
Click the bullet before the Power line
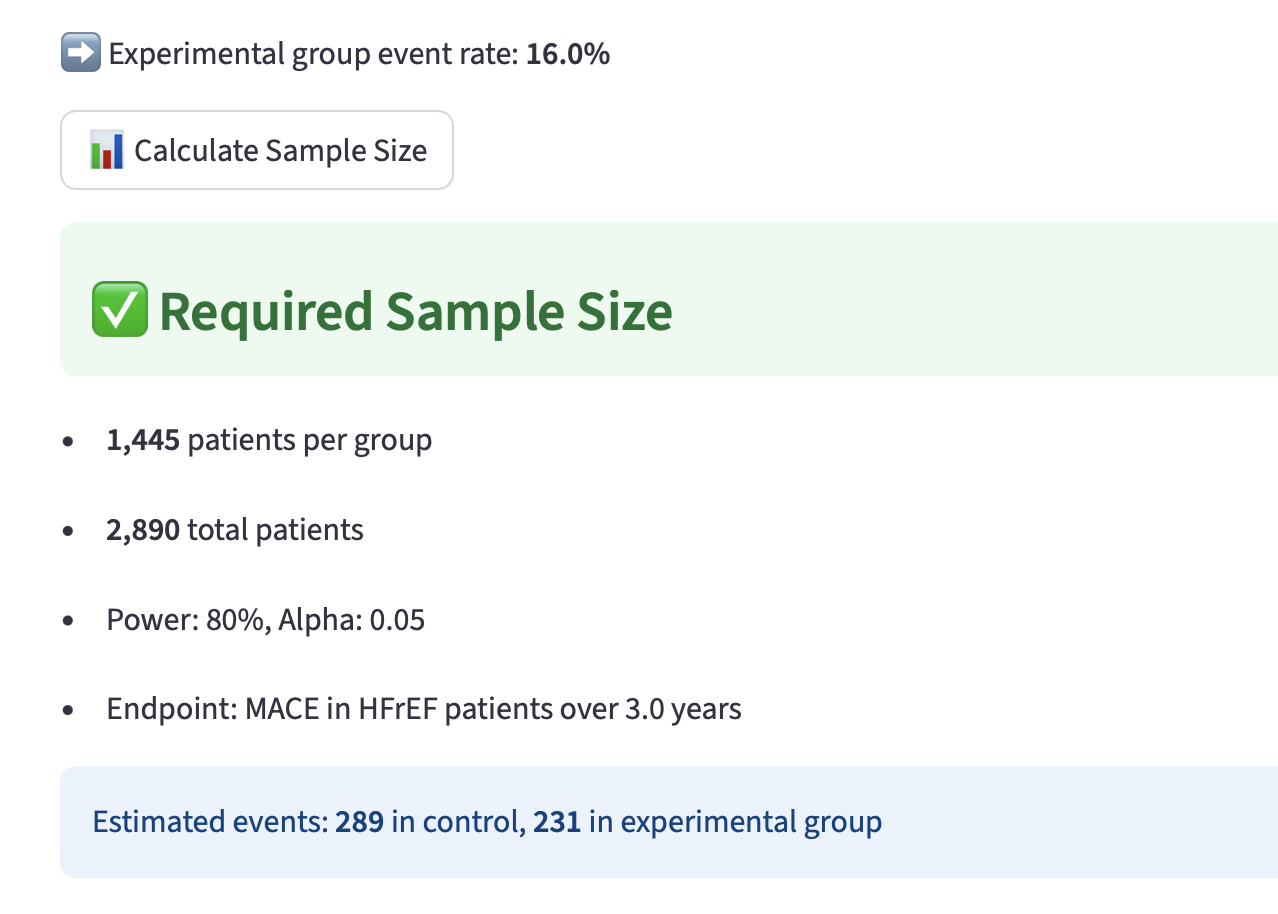coord(68,621)
